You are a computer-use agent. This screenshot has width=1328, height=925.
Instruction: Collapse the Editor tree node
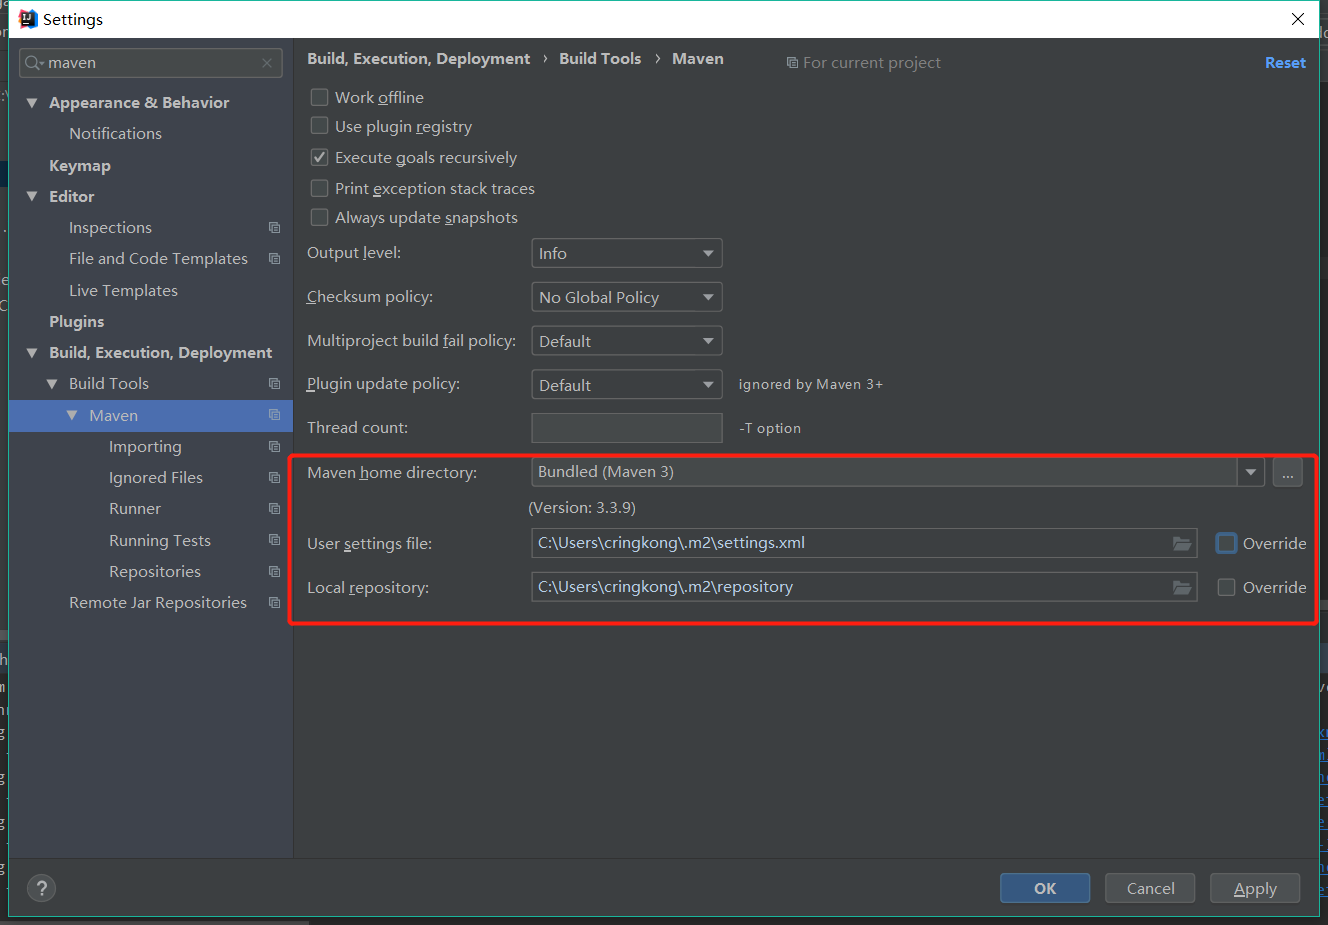(32, 197)
